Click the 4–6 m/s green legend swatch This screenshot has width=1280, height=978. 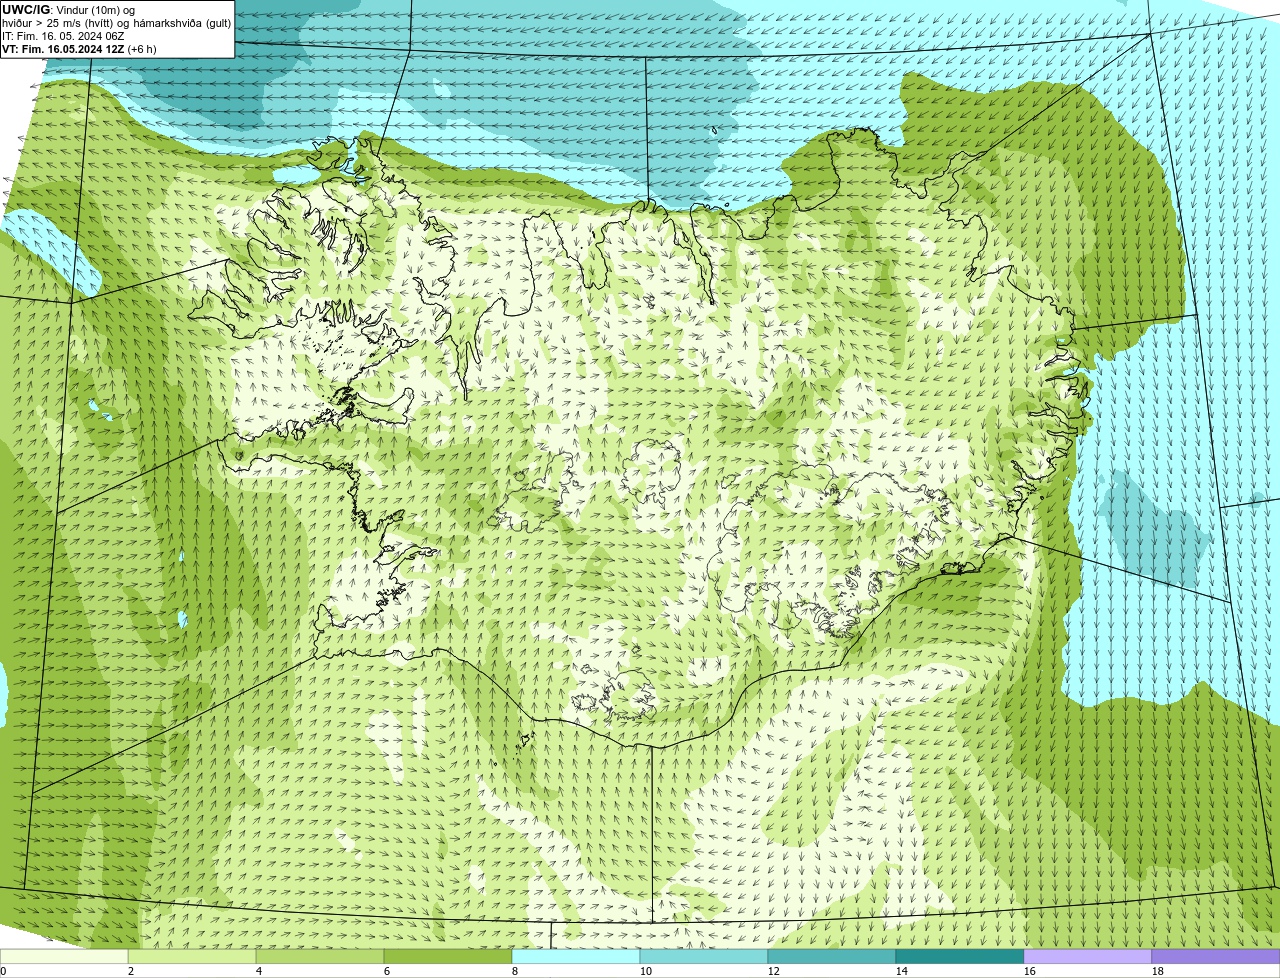coord(320,956)
